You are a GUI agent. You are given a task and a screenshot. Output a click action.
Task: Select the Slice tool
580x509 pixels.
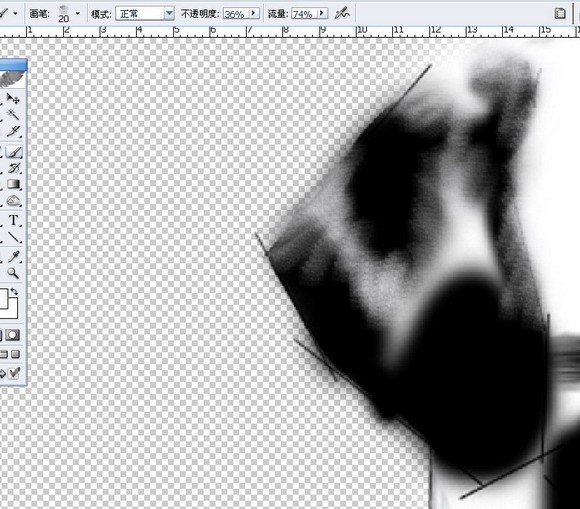(x=13, y=131)
